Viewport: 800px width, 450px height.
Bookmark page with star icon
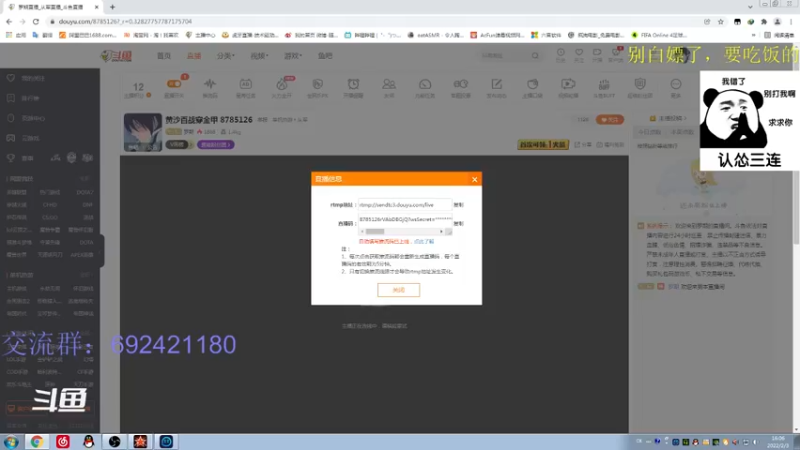(x=720, y=21)
